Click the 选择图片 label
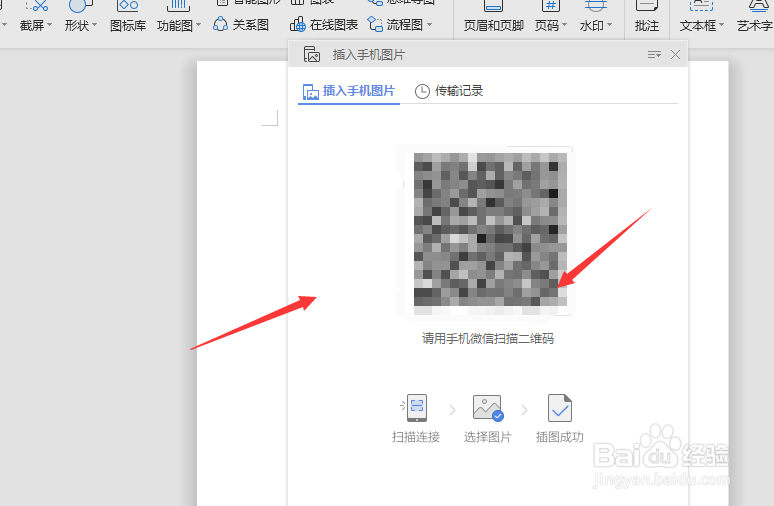This screenshot has height=506, width=774. [488, 437]
